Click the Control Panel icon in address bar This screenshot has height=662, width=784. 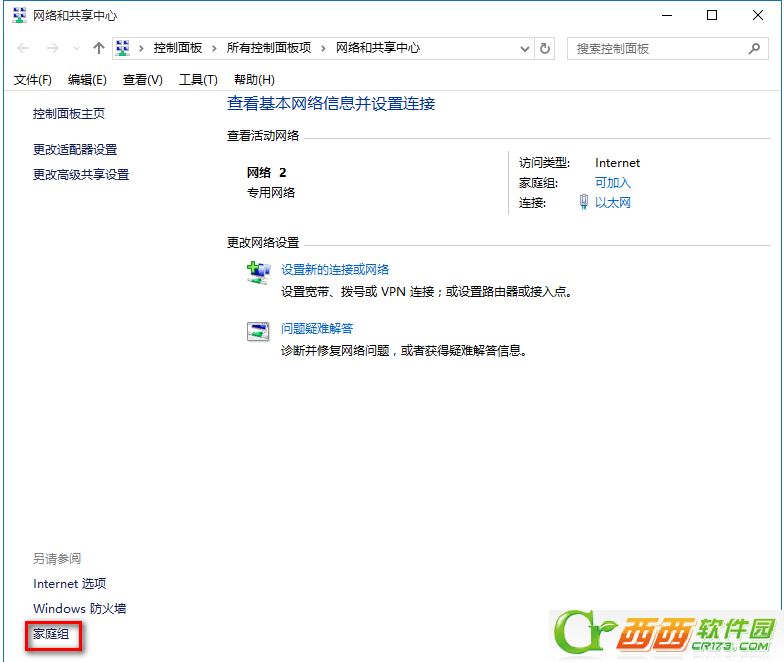122,48
